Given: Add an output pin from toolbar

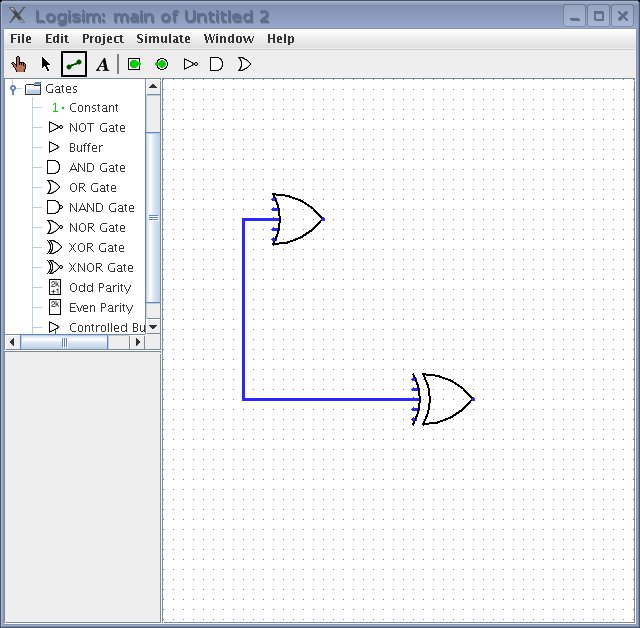Looking at the screenshot, I should [x=162, y=64].
